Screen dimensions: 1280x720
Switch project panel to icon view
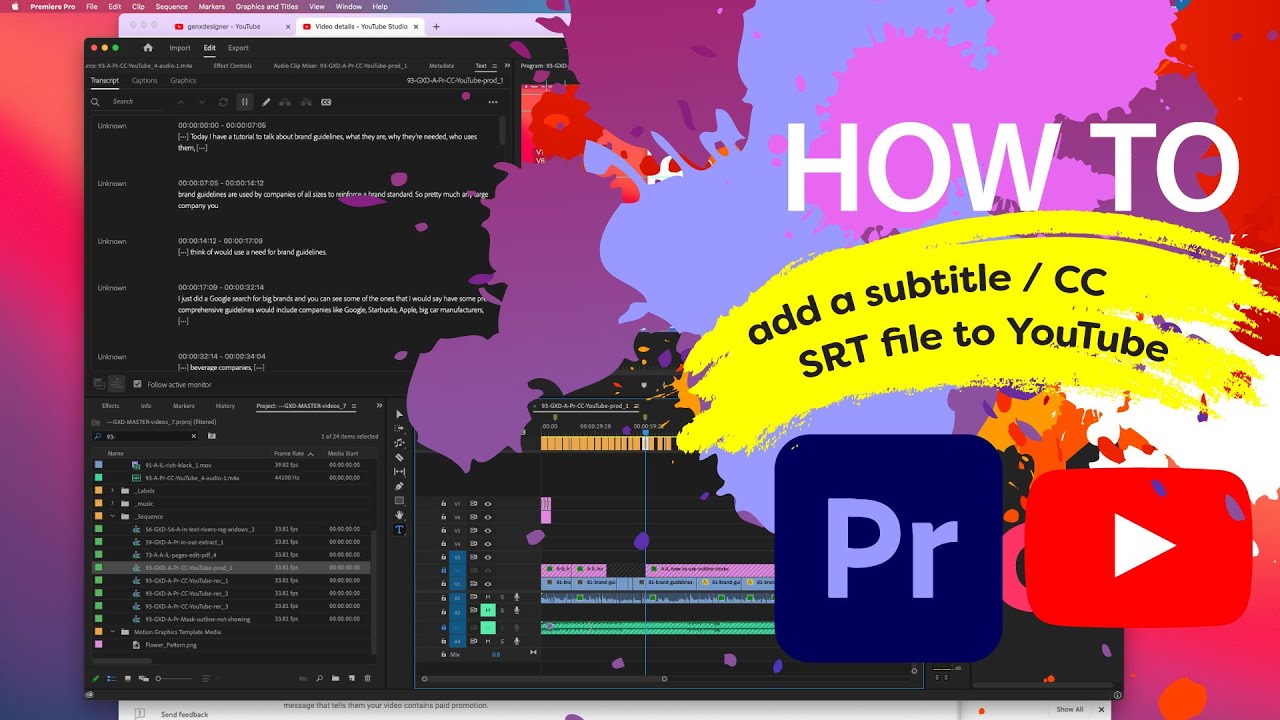click(x=128, y=678)
